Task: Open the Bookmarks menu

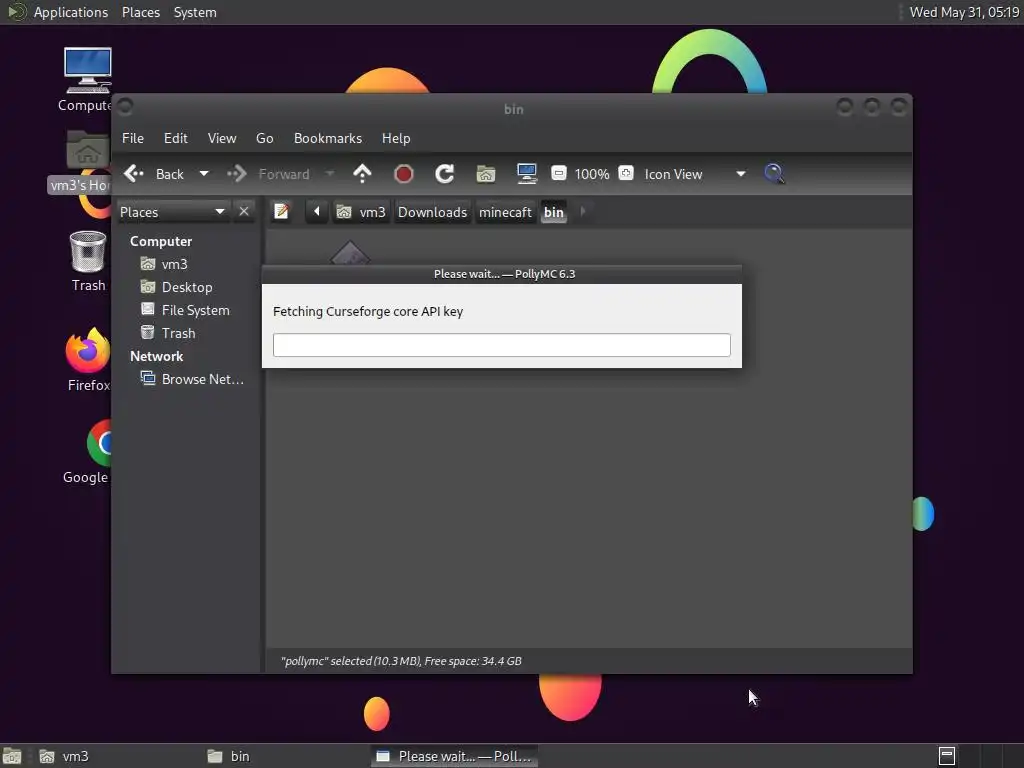Action: (x=328, y=138)
